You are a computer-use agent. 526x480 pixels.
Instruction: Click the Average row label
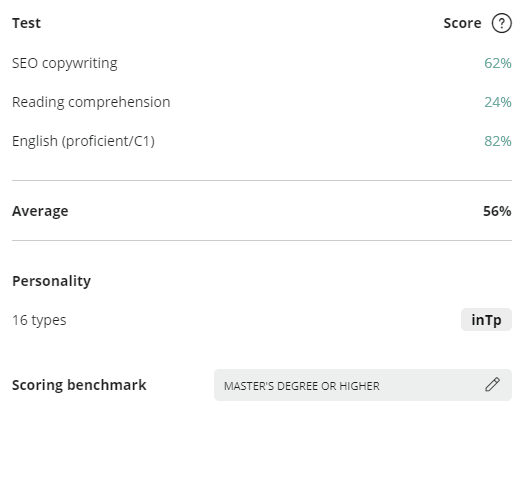40,211
